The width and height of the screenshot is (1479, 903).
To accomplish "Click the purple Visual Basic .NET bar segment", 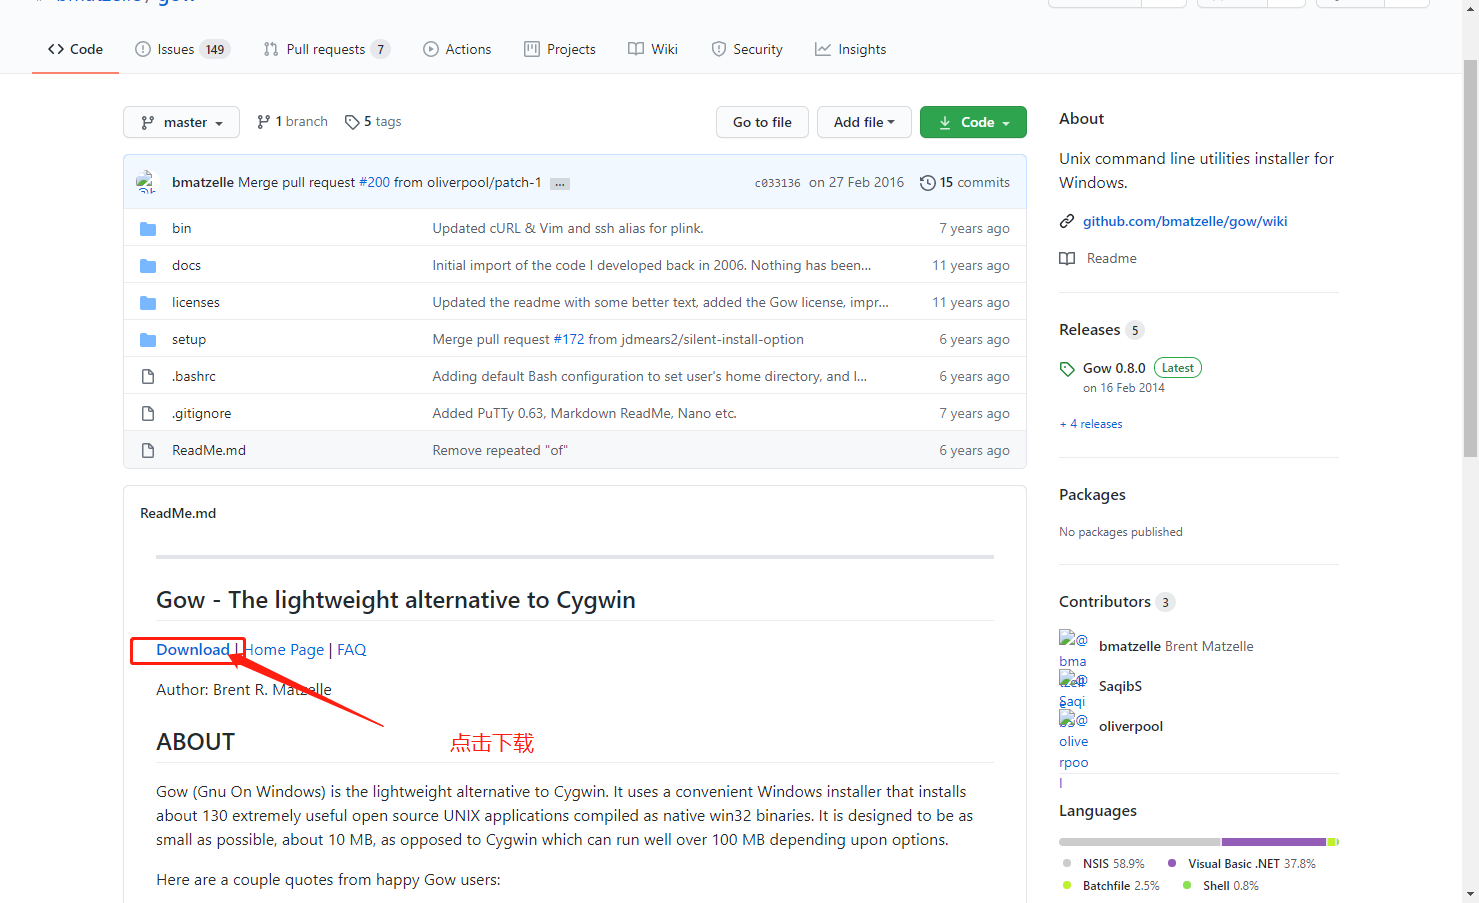I will [1274, 842].
